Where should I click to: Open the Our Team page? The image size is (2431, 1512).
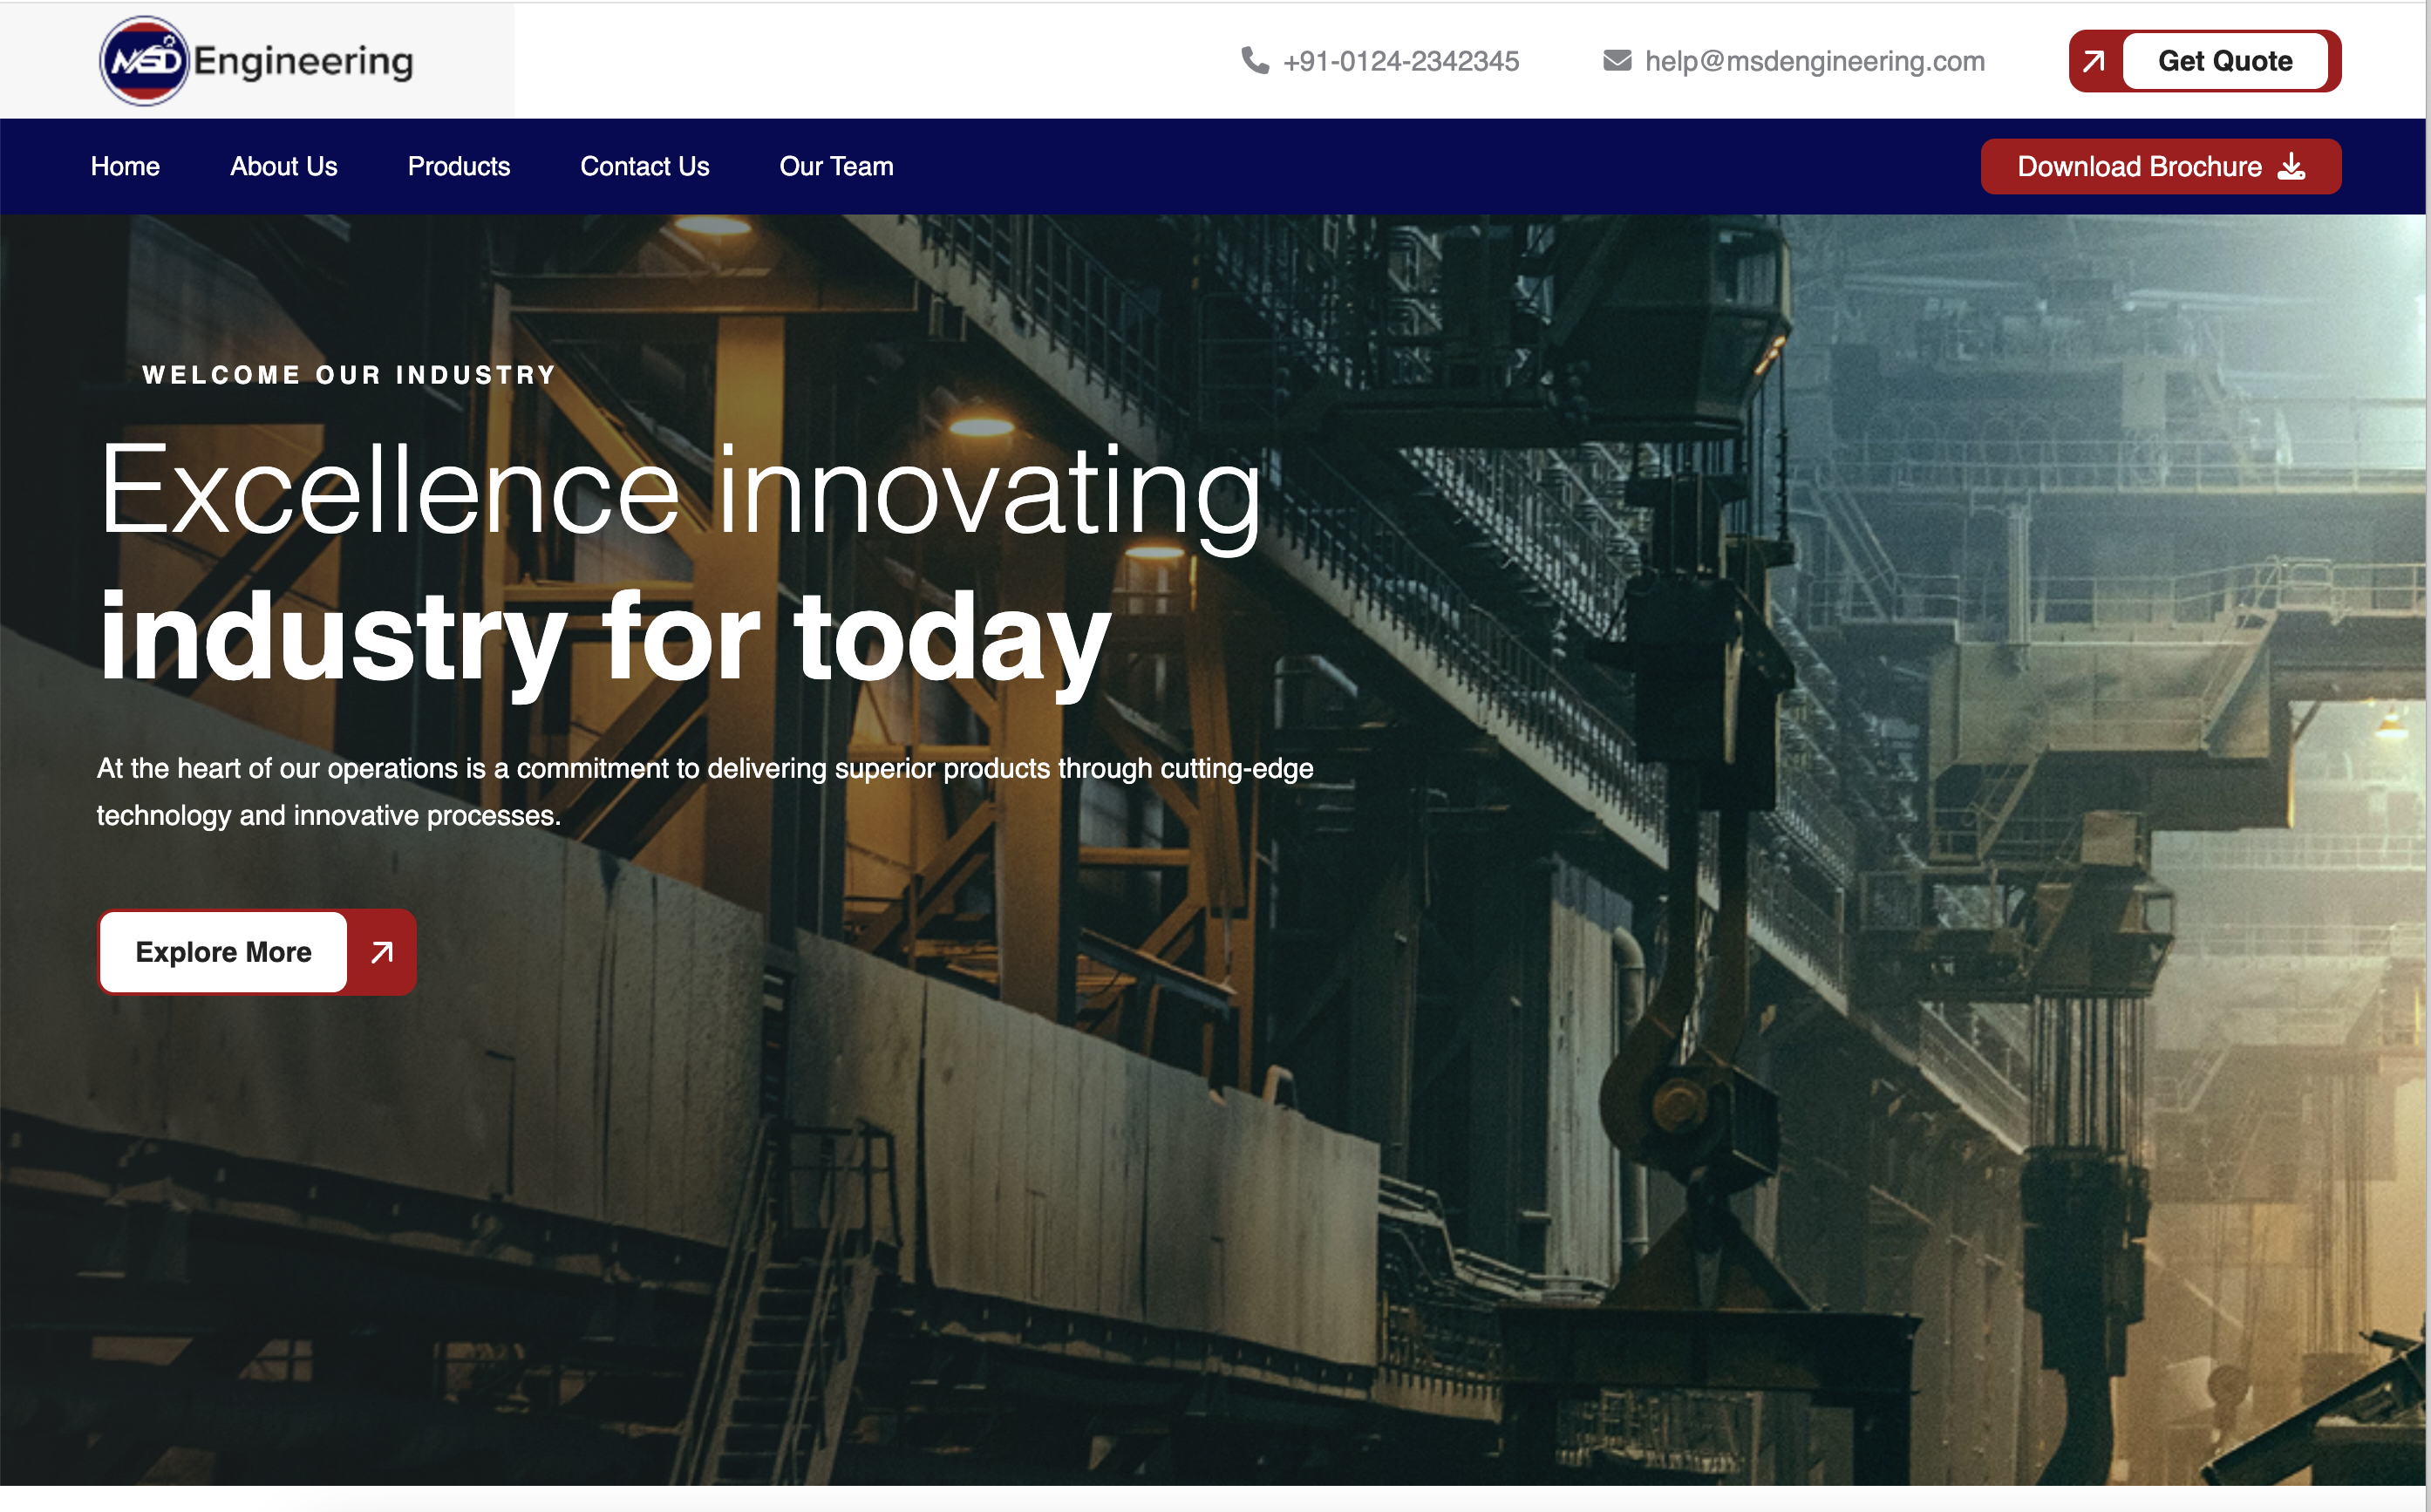[x=836, y=166]
